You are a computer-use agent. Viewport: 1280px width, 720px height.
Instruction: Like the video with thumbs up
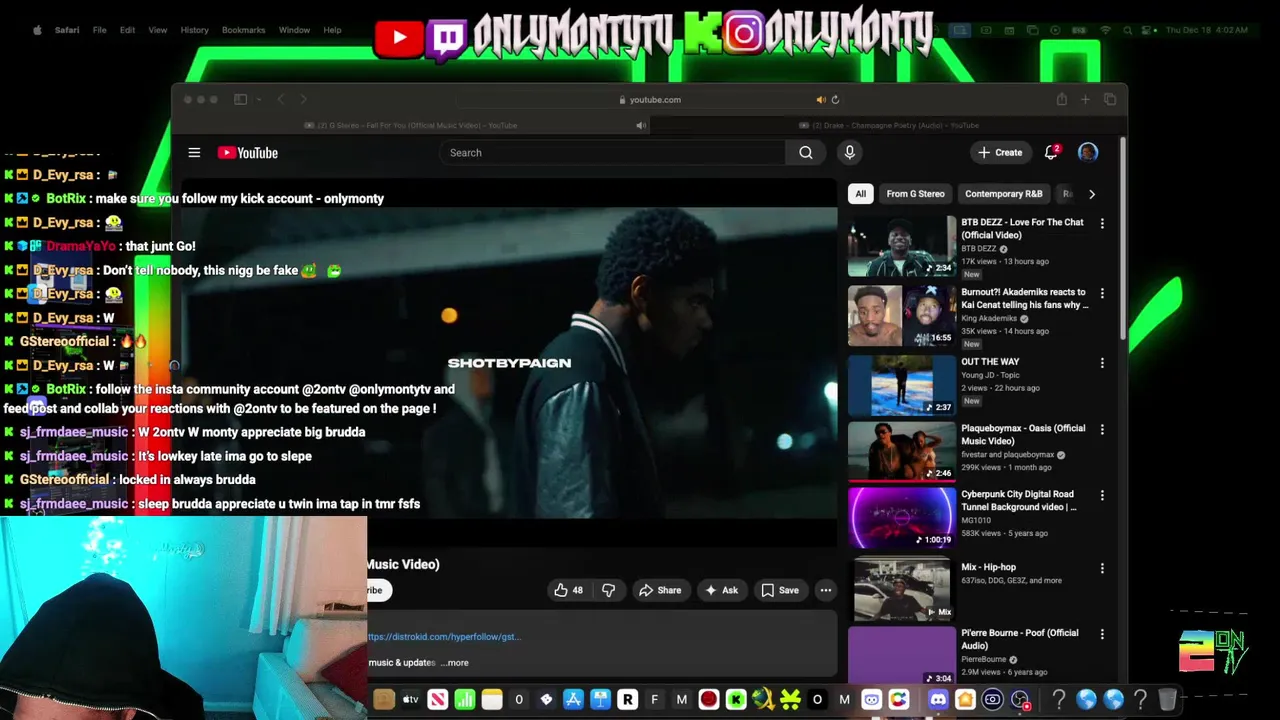pyautogui.click(x=569, y=590)
